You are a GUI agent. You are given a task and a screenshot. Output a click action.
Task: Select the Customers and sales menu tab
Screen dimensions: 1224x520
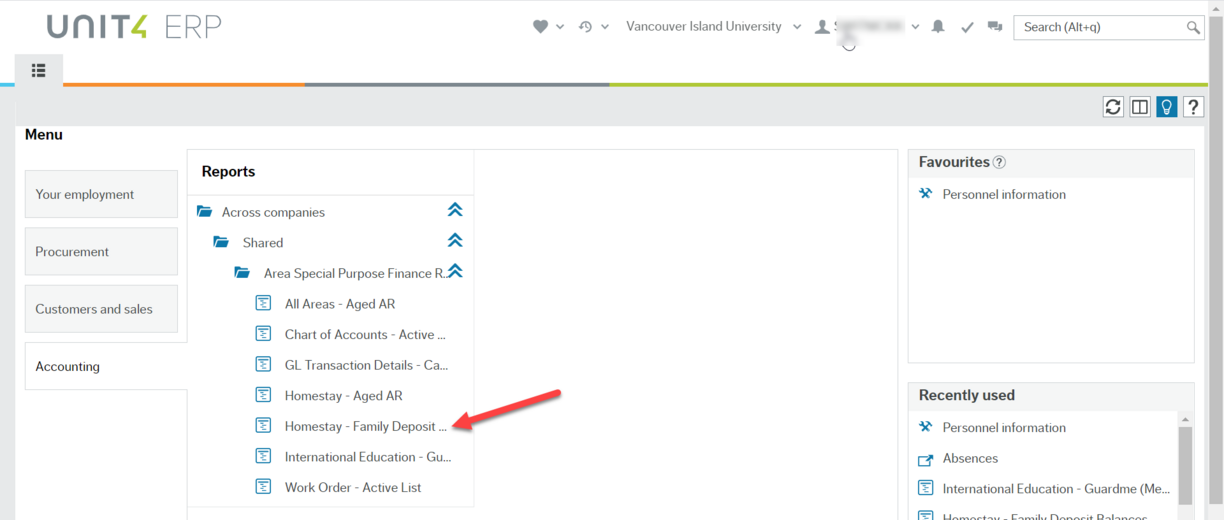click(101, 309)
